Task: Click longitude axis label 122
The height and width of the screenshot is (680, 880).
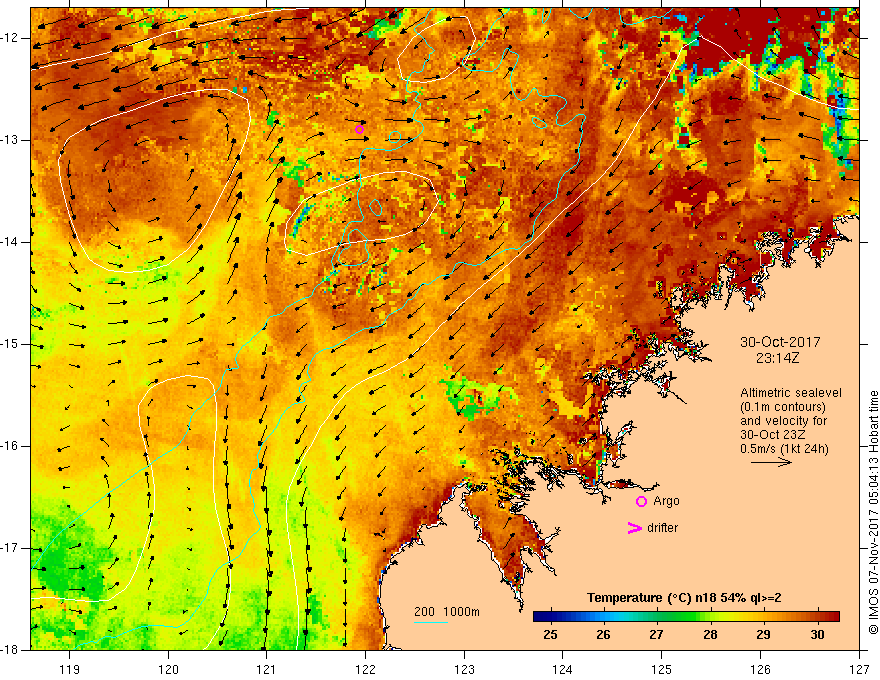Action: coord(365,669)
